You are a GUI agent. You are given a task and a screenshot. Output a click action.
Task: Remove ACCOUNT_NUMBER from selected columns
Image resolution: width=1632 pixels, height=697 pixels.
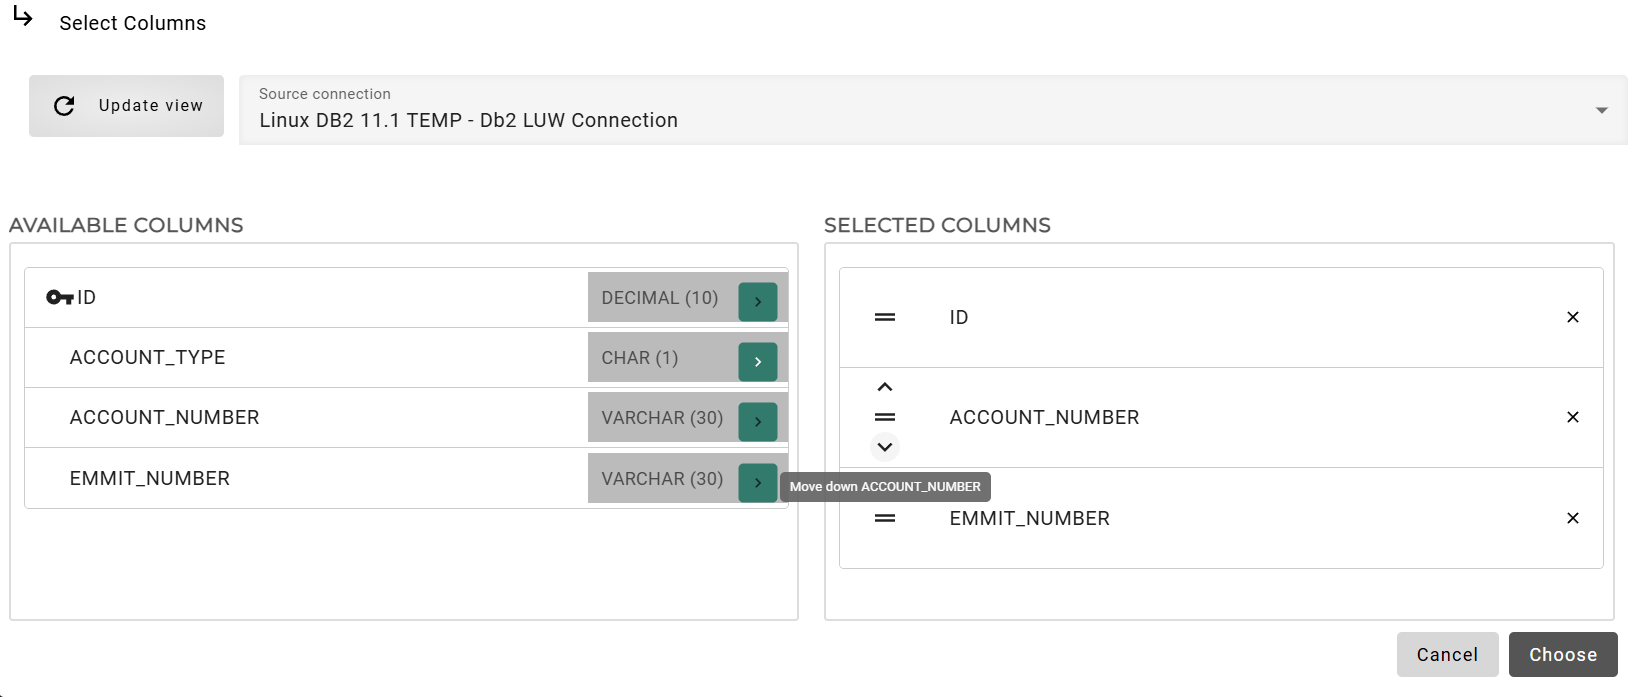pos(1572,417)
